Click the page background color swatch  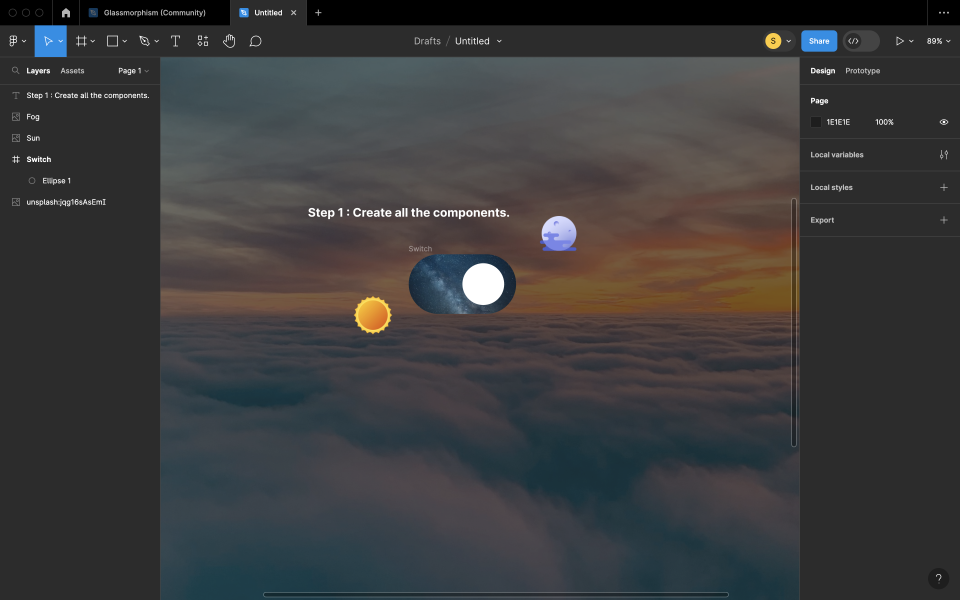click(816, 122)
